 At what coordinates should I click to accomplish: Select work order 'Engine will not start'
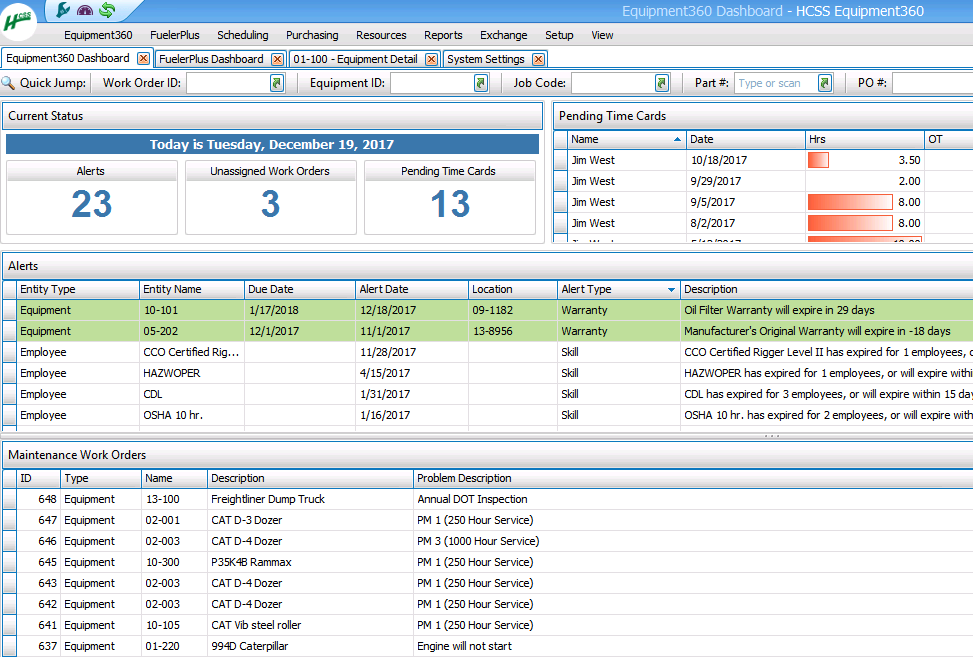(464, 646)
